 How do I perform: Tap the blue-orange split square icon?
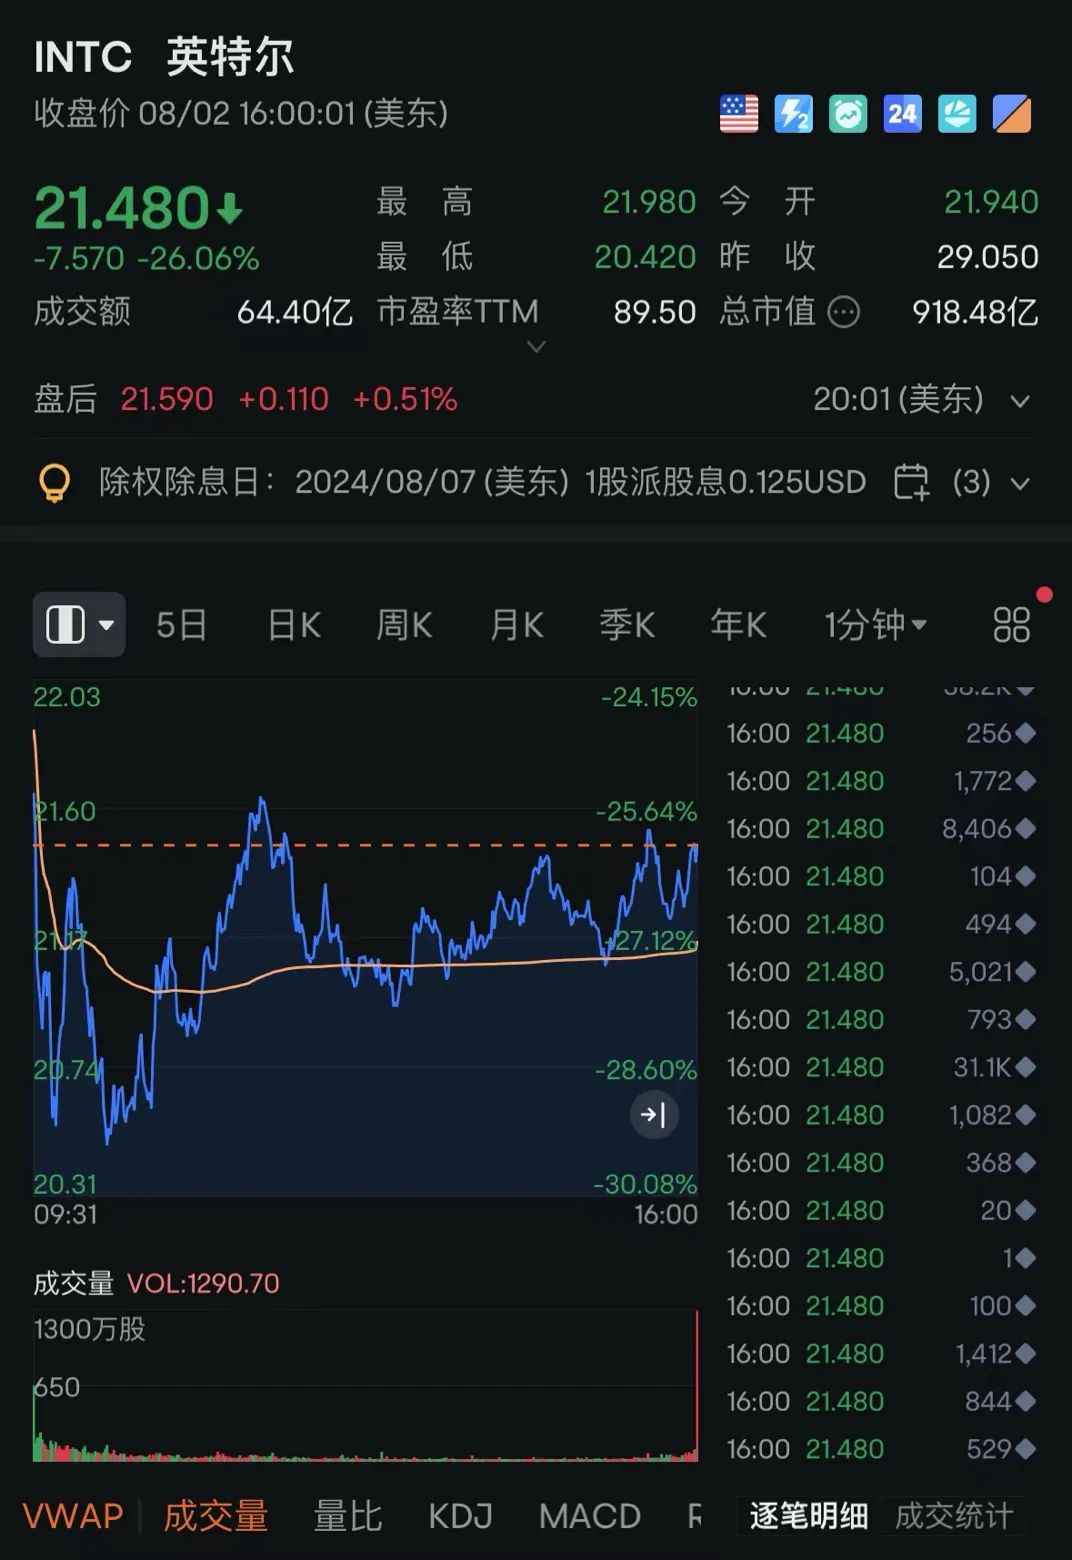click(x=1011, y=114)
